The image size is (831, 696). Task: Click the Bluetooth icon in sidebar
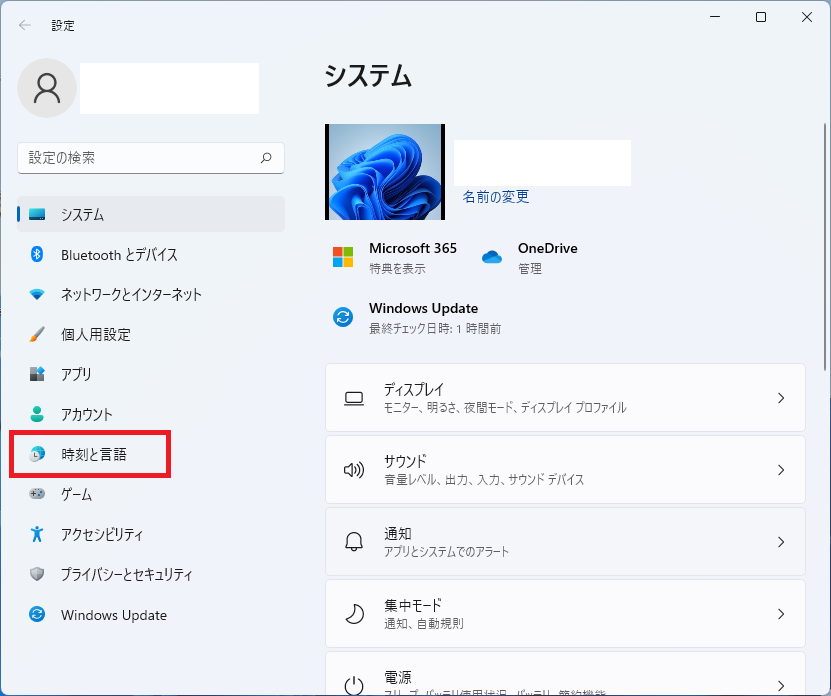37,255
